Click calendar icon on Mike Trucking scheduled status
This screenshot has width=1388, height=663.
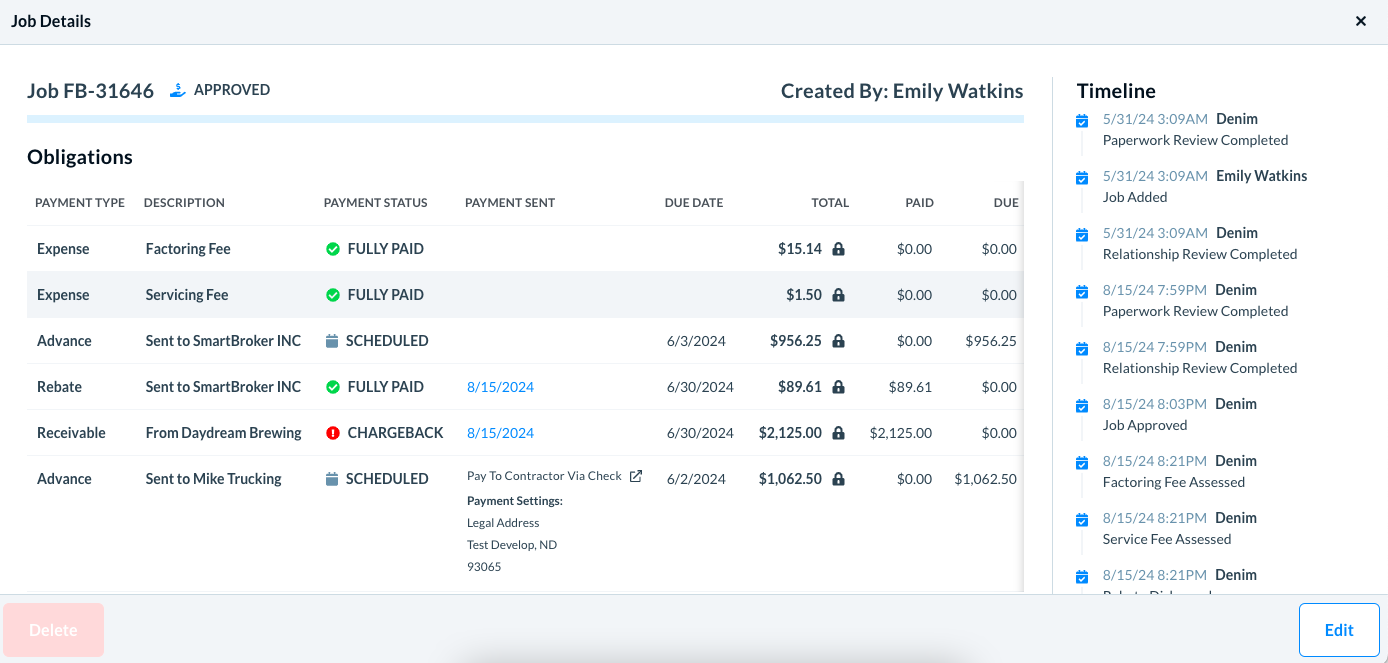tap(332, 479)
